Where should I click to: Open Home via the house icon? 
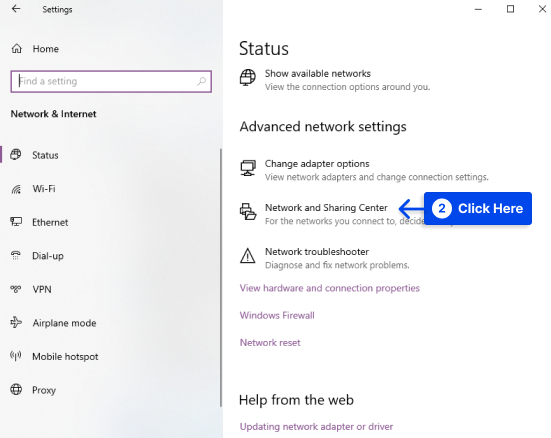[17, 49]
